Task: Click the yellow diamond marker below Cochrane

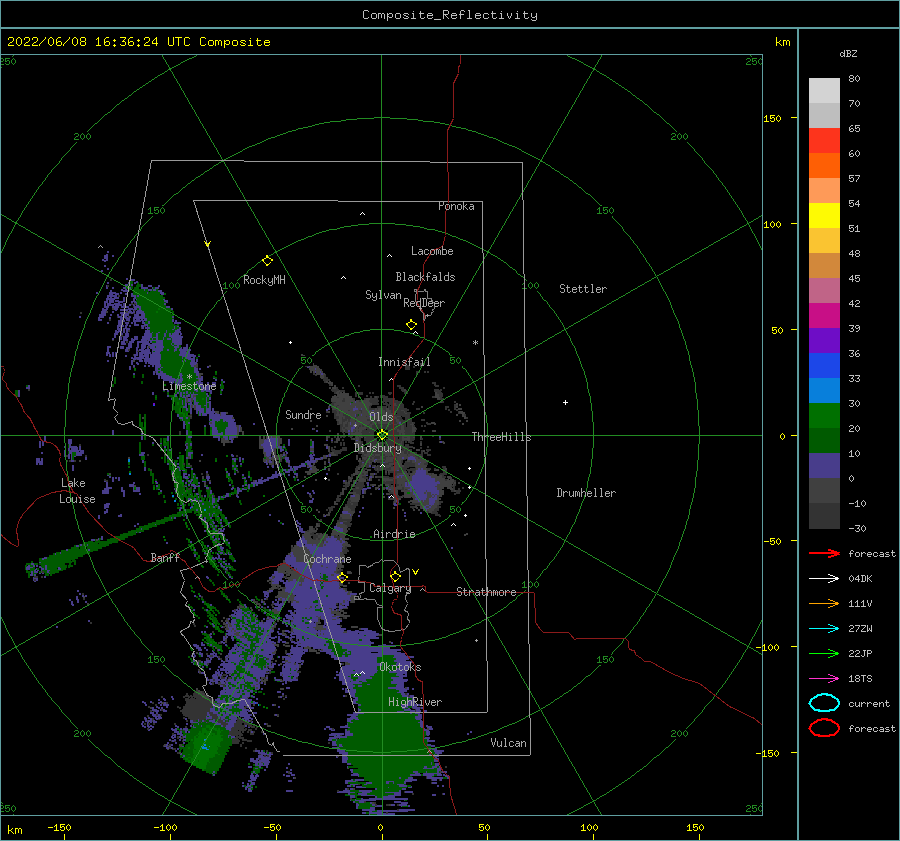Action: (342, 577)
